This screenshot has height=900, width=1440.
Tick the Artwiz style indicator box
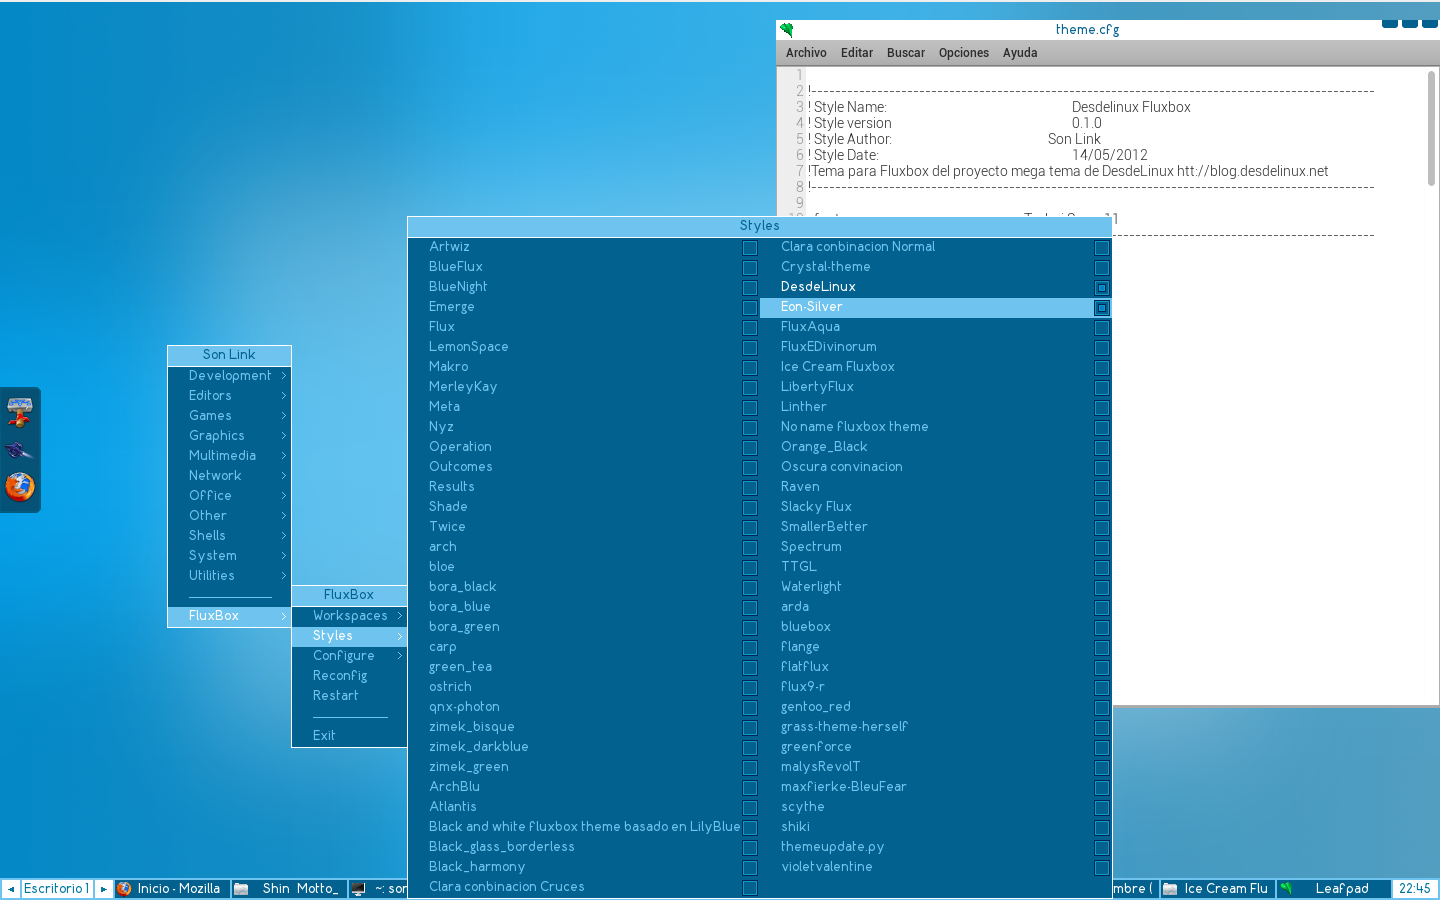(750, 248)
